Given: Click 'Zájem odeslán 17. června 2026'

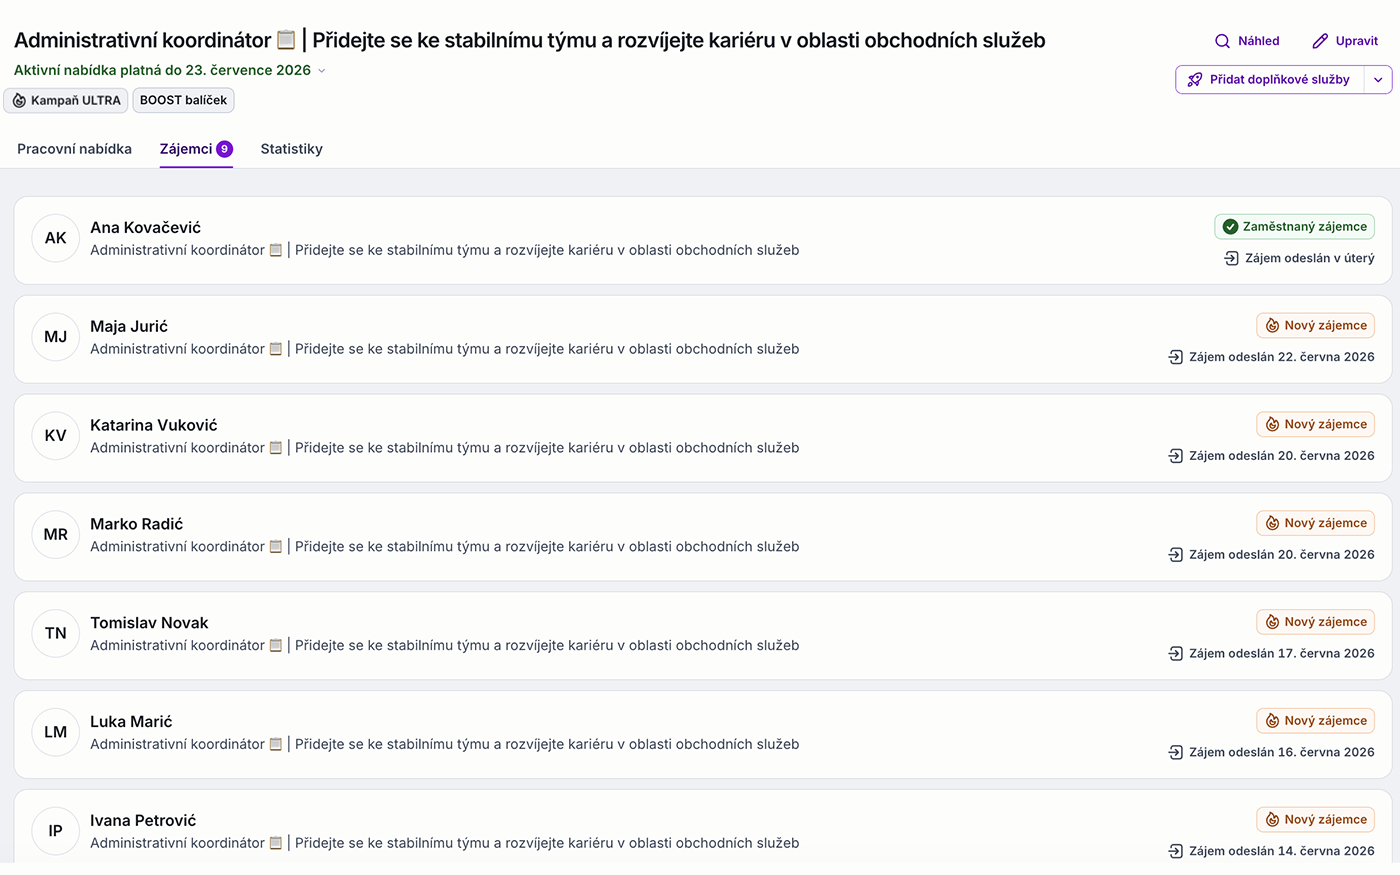Looking at the screenshot, I should point(1282,655).
